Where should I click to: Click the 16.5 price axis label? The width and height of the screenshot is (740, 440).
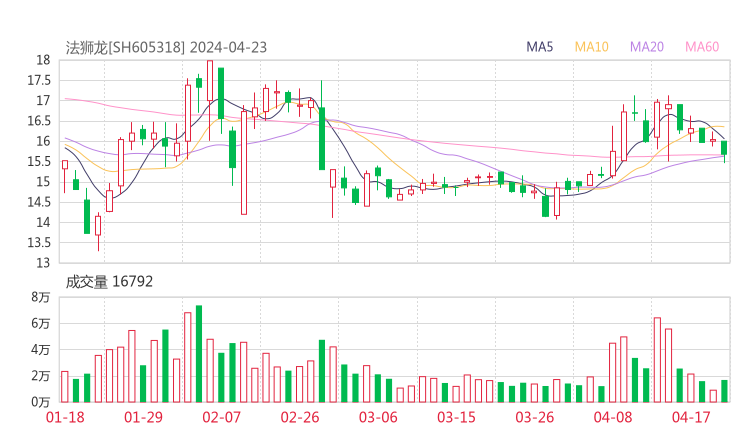point(39,121)
